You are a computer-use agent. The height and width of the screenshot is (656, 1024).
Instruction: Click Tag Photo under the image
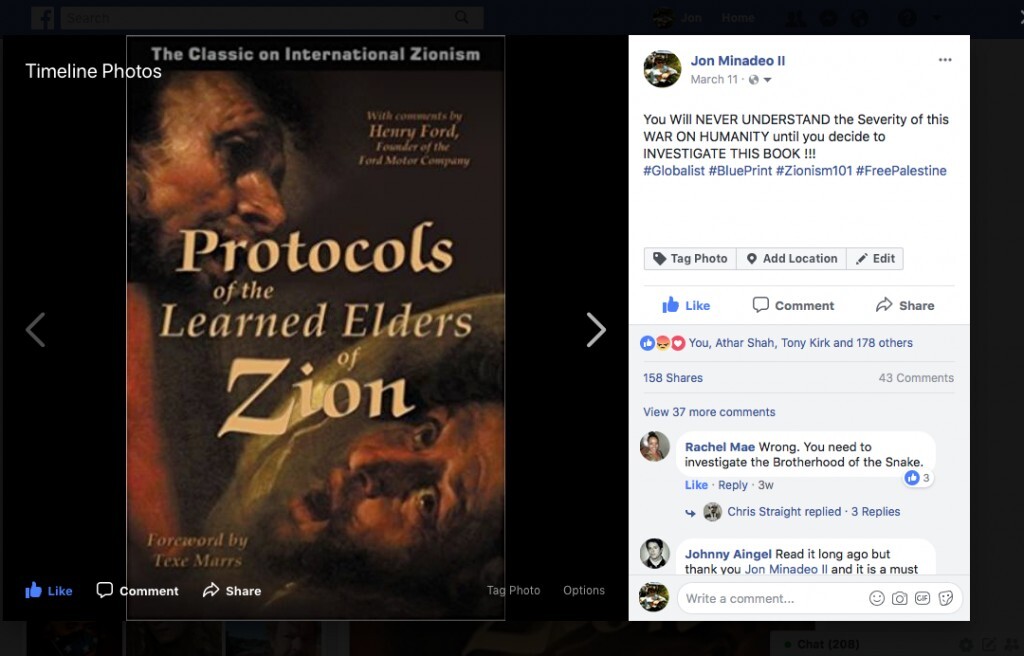513,590
